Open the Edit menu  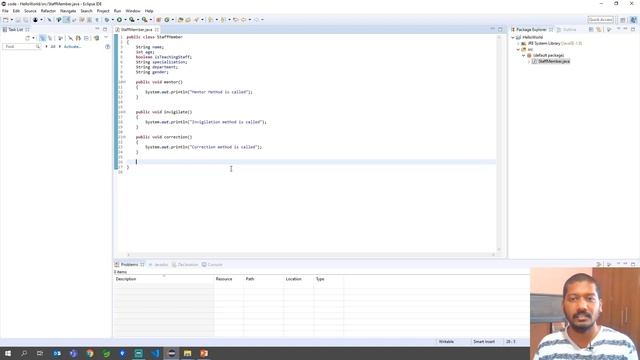point(16,11)
